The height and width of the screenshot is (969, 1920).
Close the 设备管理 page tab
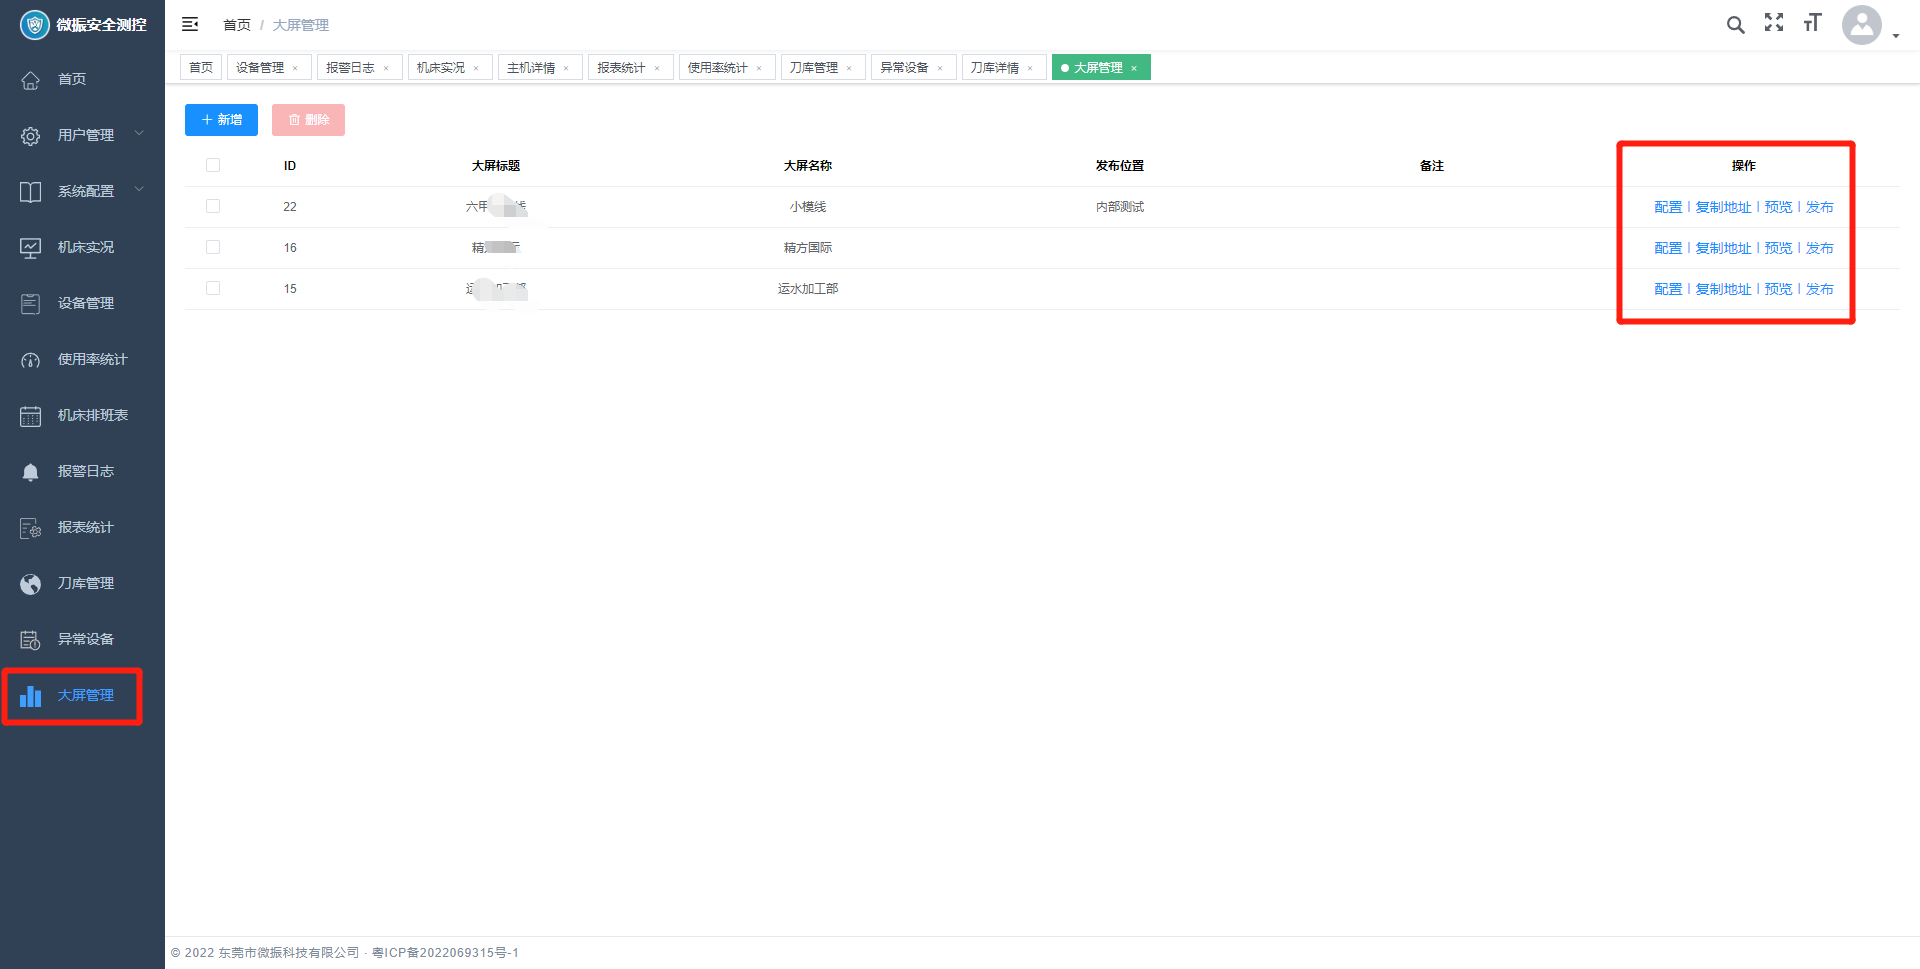pos(295,68)
